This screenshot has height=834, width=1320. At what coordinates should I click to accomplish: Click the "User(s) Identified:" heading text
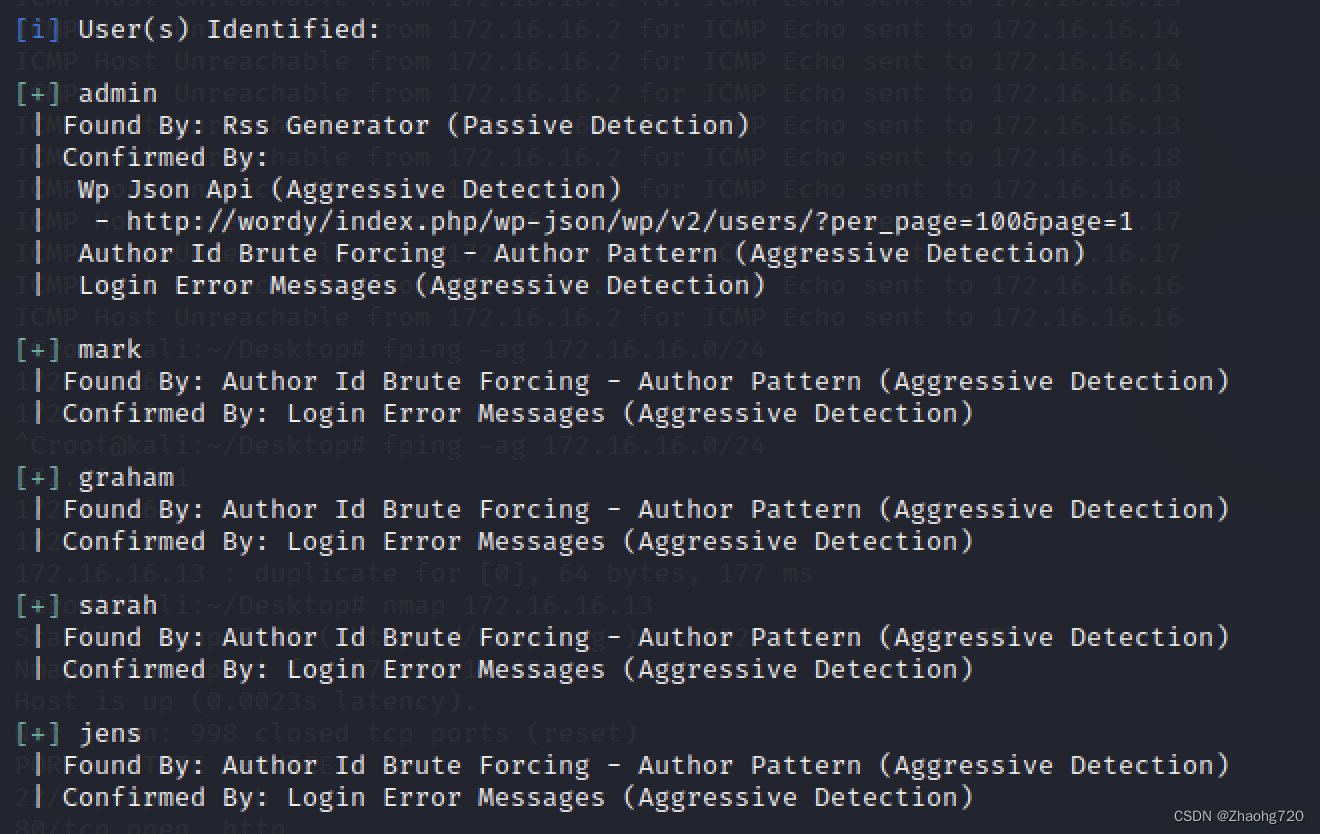[x=229, y=29]
